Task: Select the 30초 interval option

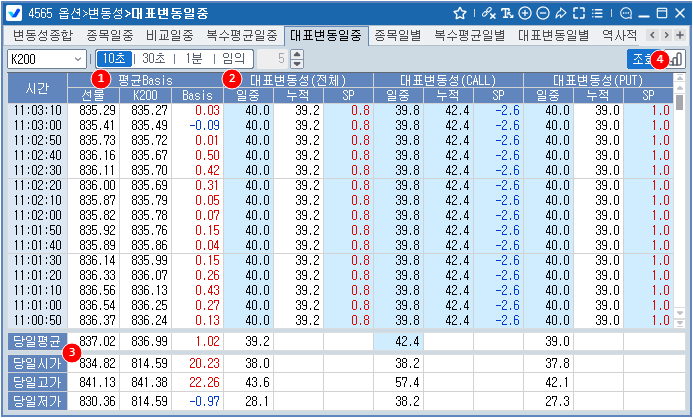Action: pos(153,59)
